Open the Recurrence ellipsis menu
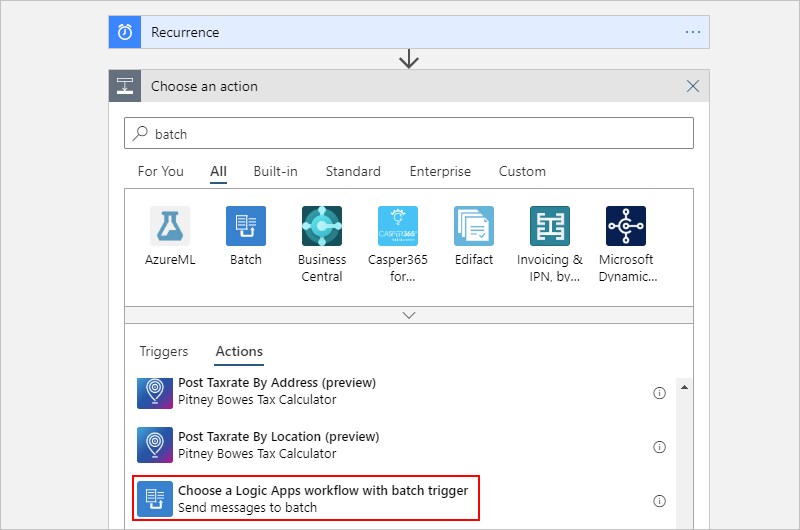Screen dimensions: 800x530 point(693,32)
